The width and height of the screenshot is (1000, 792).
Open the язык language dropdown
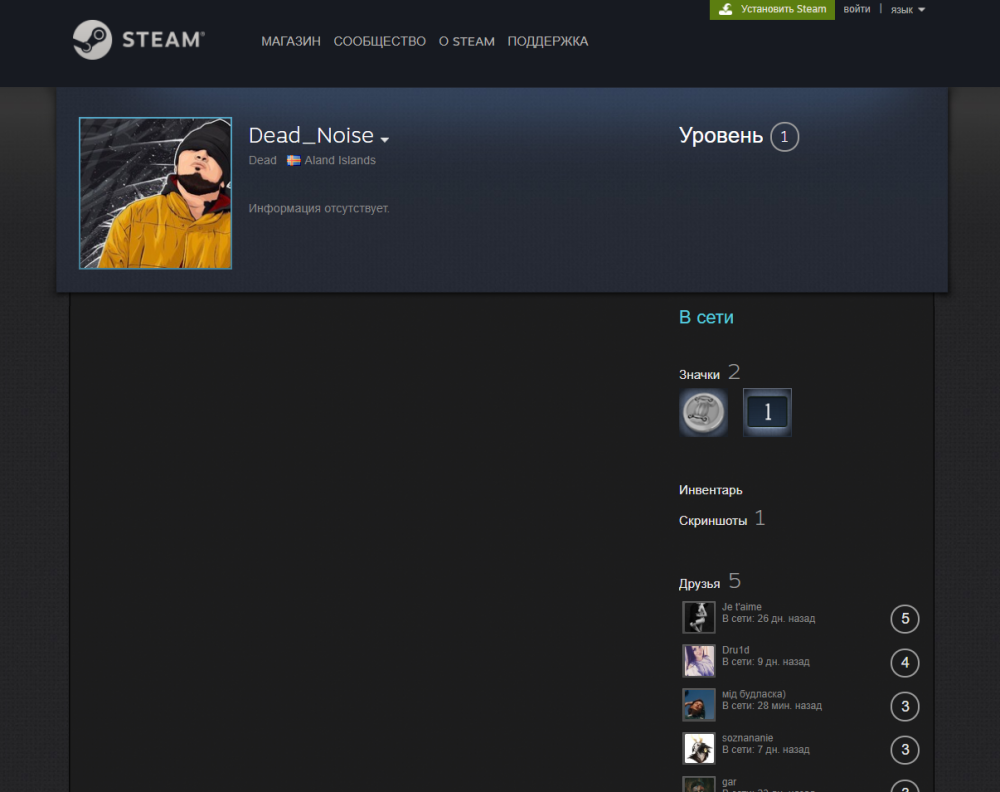[x=908, y=10]
